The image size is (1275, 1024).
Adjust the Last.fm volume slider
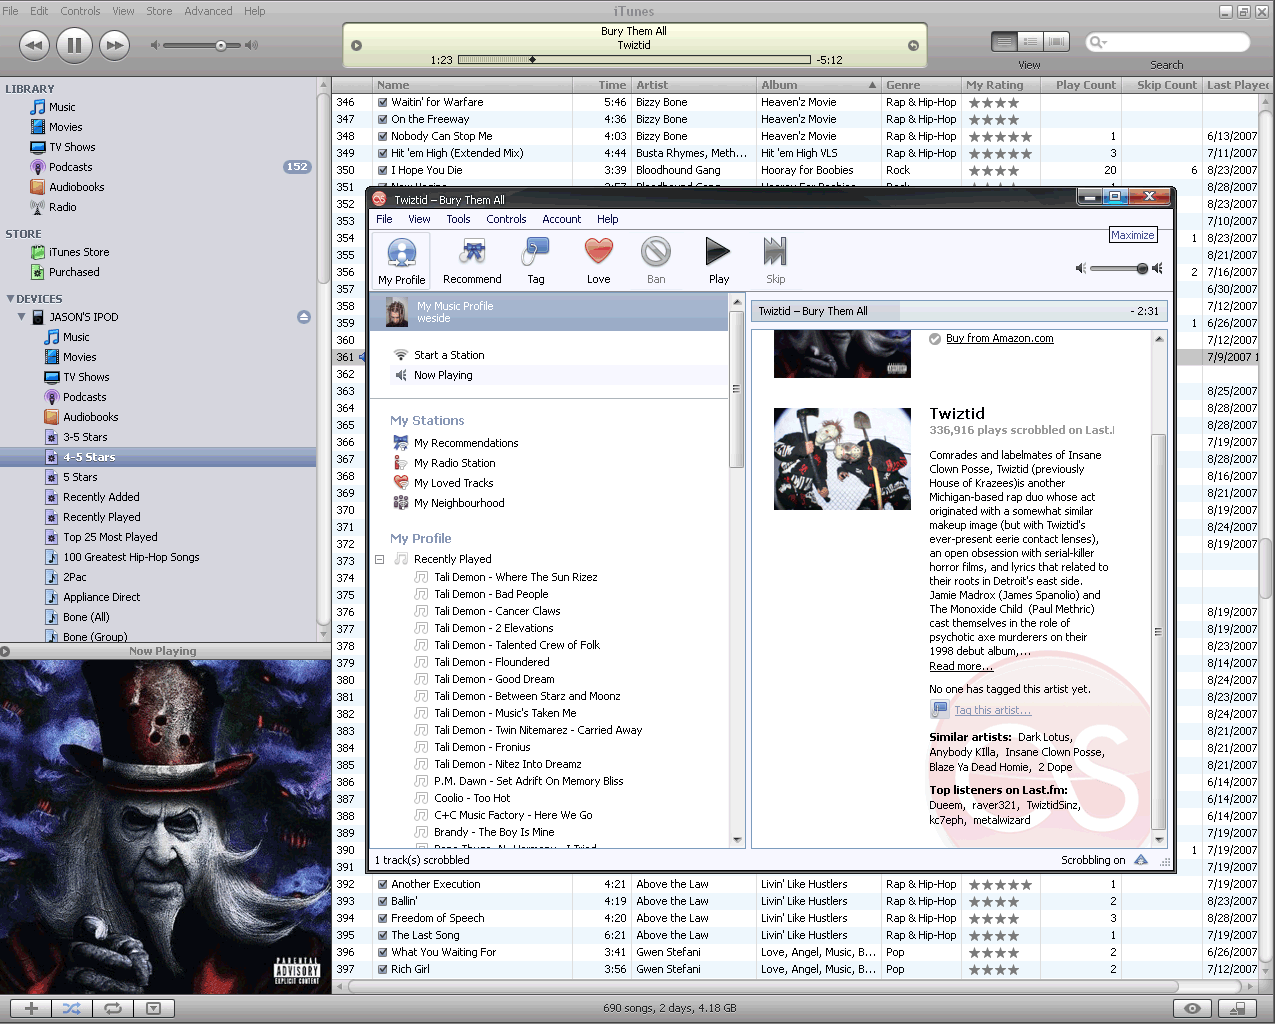pos(1142,268)
